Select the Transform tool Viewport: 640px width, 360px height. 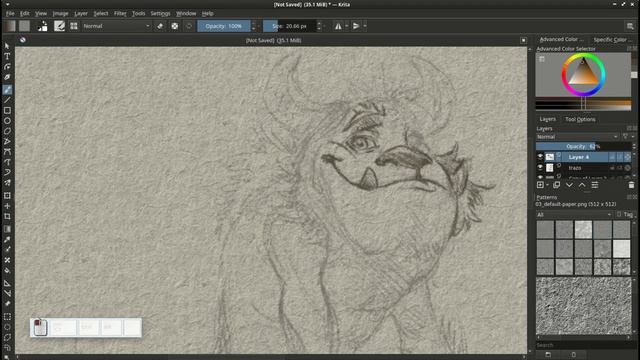(7, 196)
